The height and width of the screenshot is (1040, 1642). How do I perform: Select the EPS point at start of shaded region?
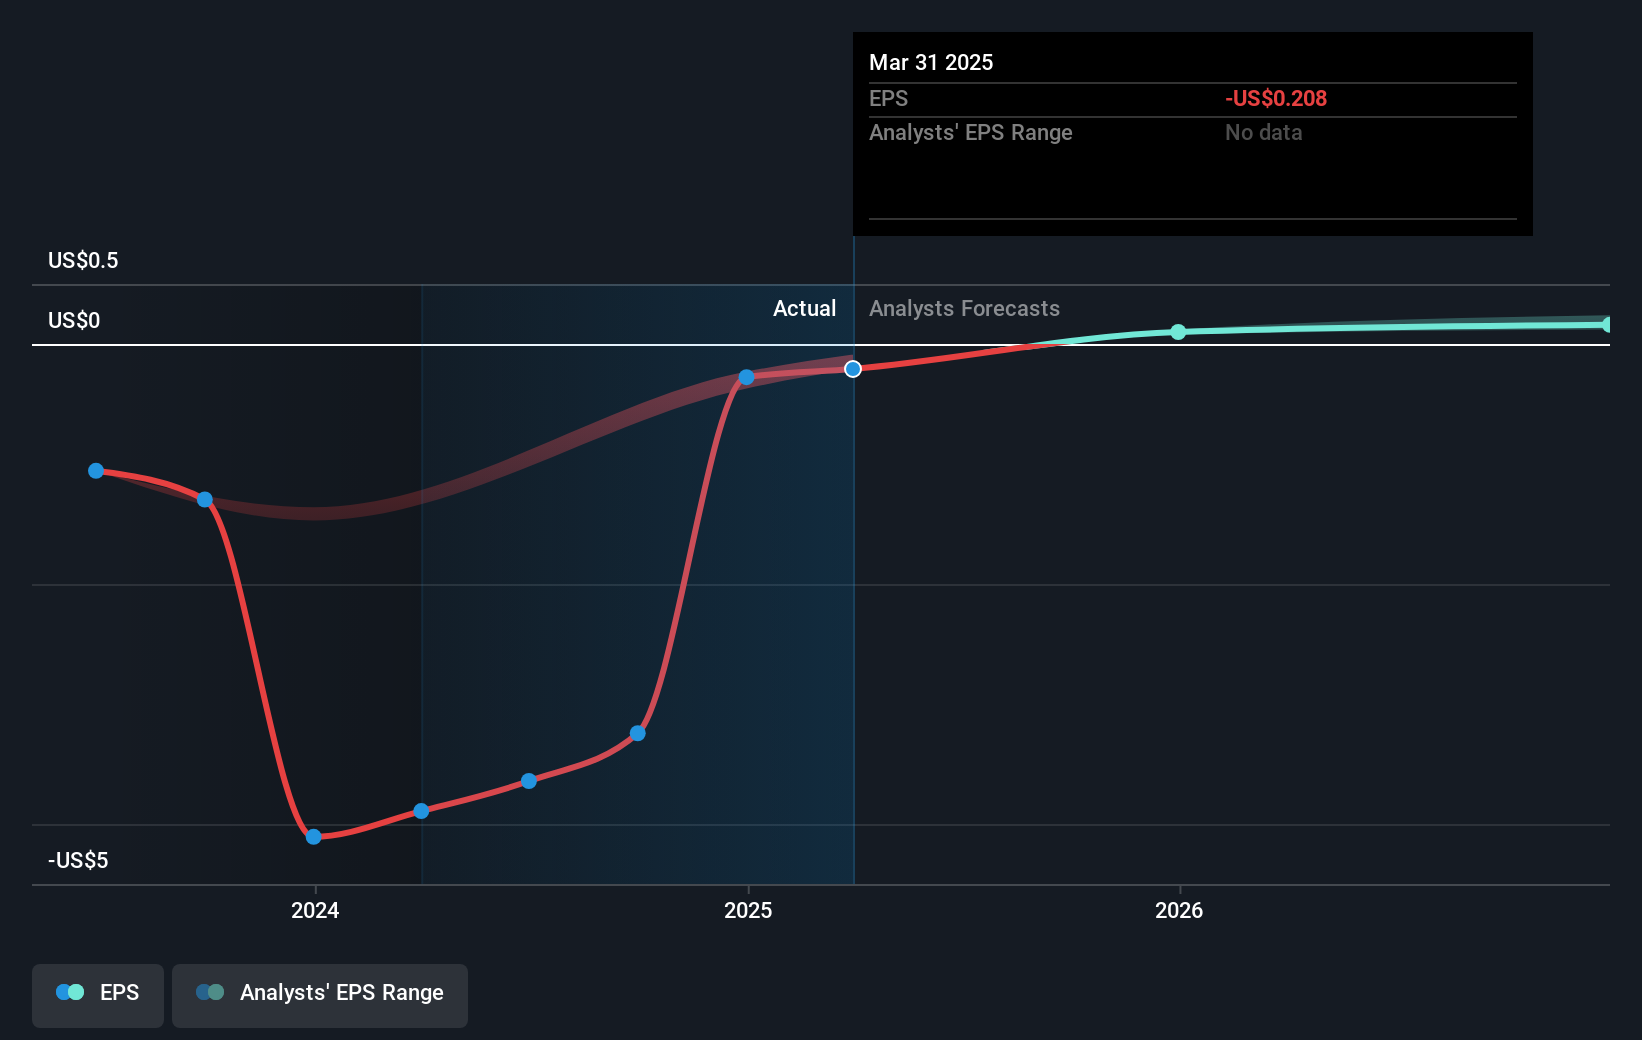coord(421,811)
